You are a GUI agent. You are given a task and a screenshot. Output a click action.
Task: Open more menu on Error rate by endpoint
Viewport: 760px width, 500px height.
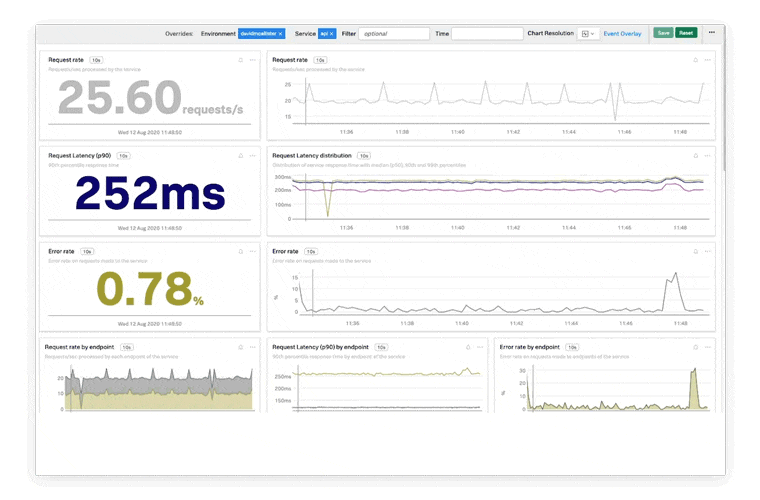[x=708, y=347]
